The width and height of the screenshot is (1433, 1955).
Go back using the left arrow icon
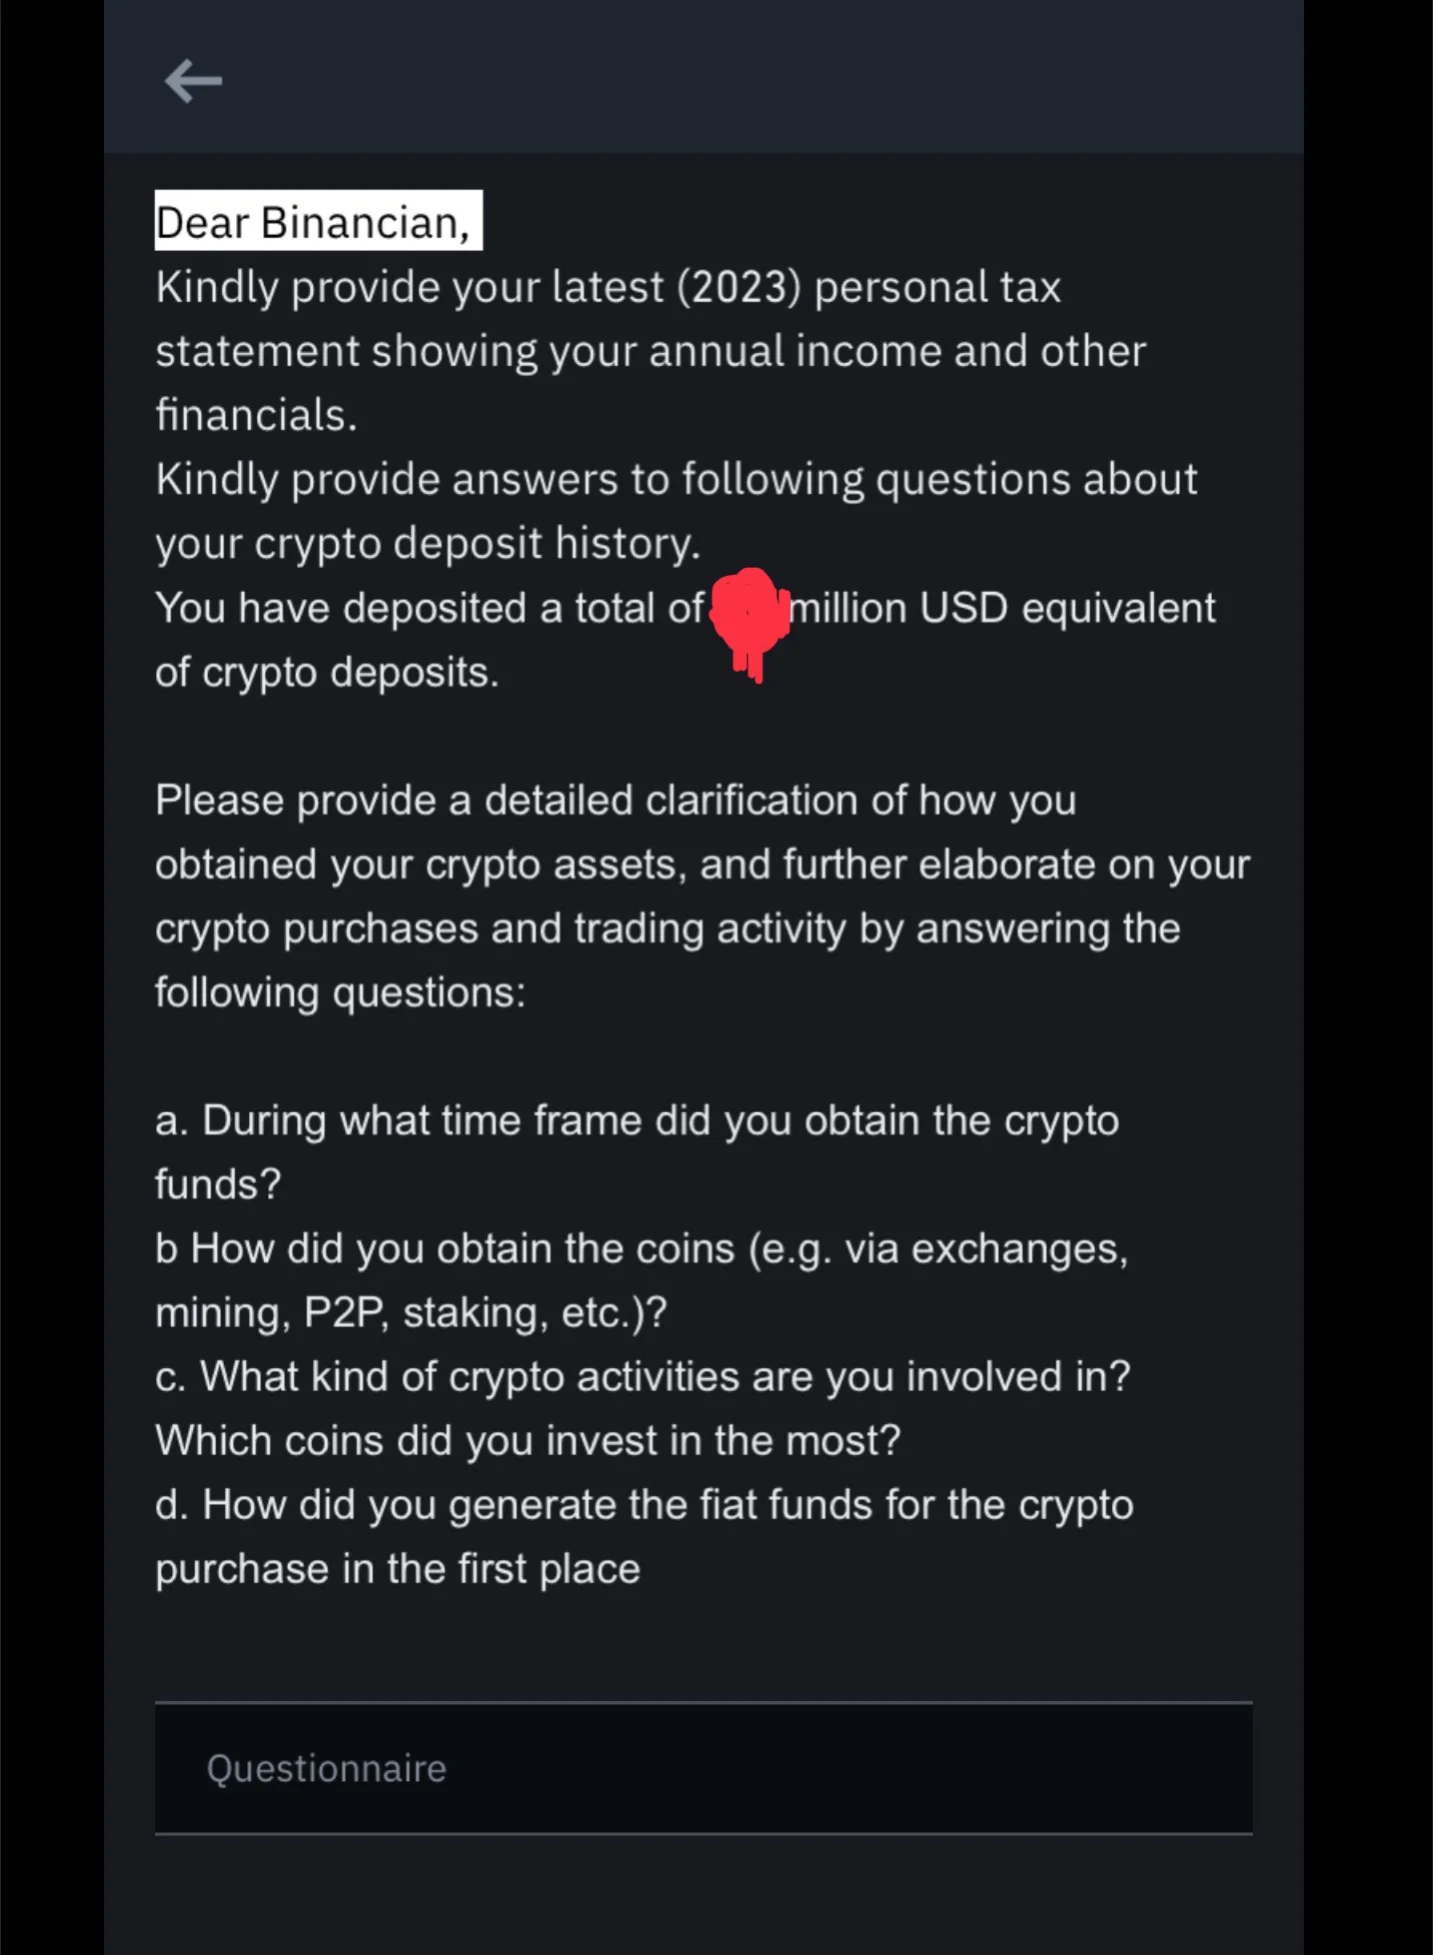(x=193, y=81)
